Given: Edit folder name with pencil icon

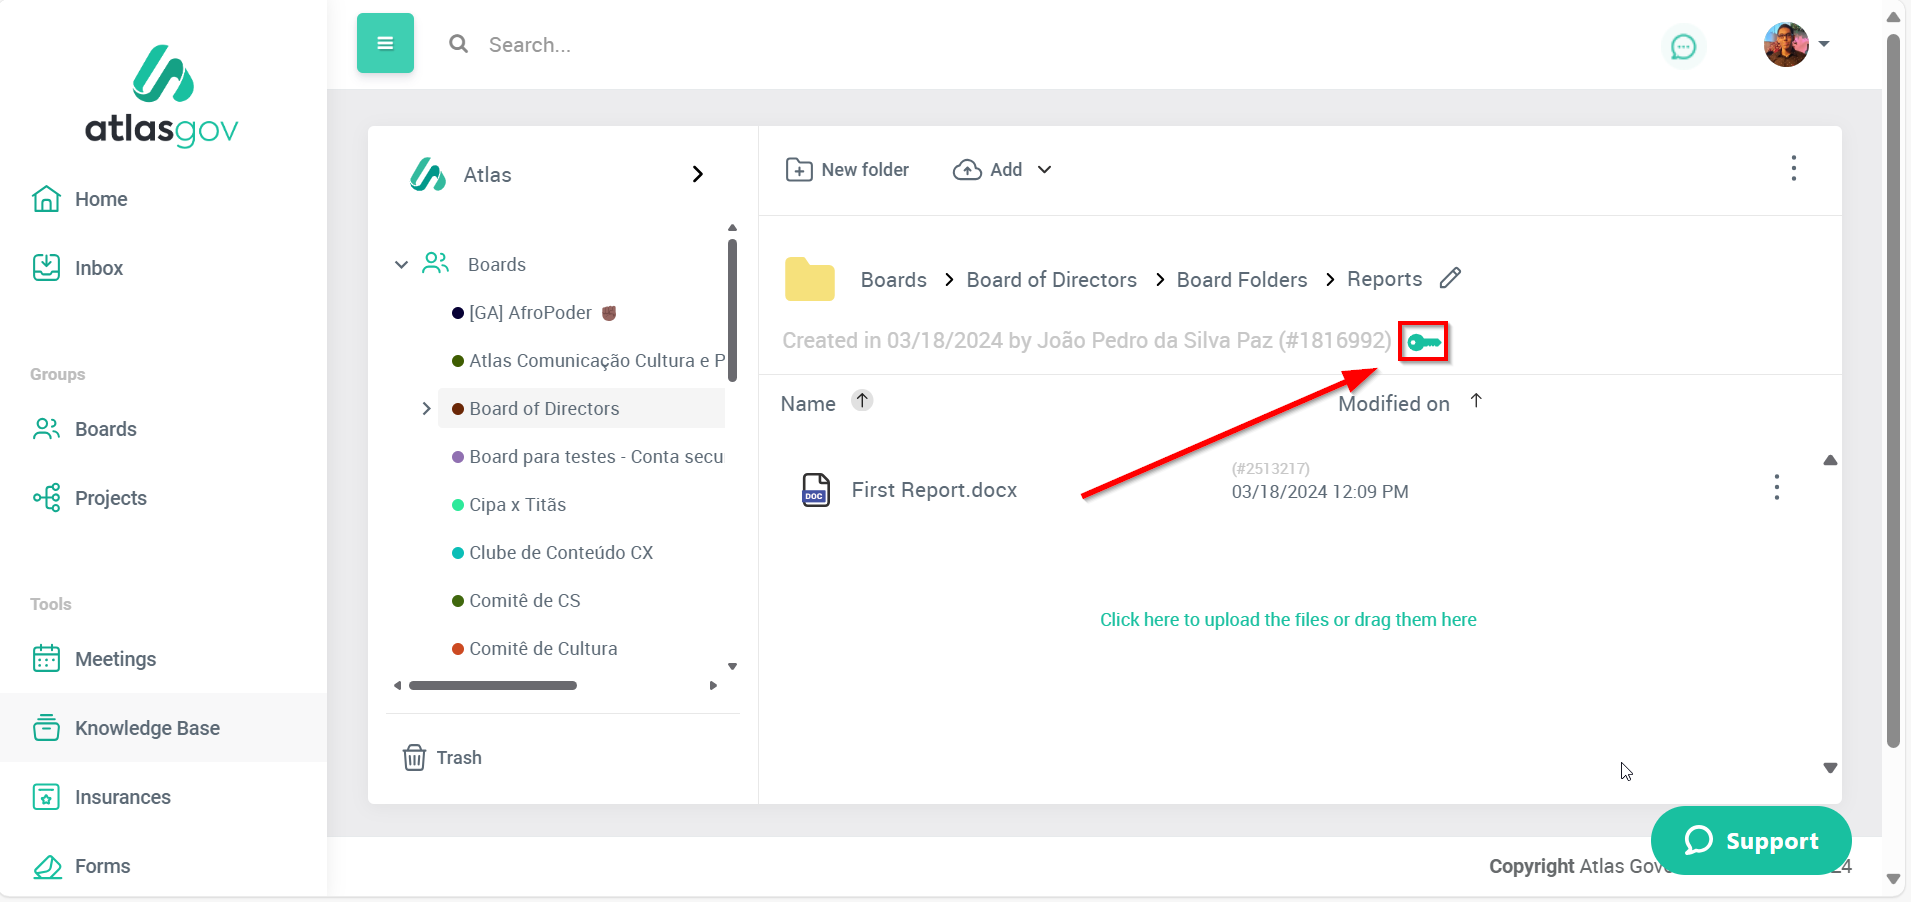Looking at the screenshot, I should 1450,278.
